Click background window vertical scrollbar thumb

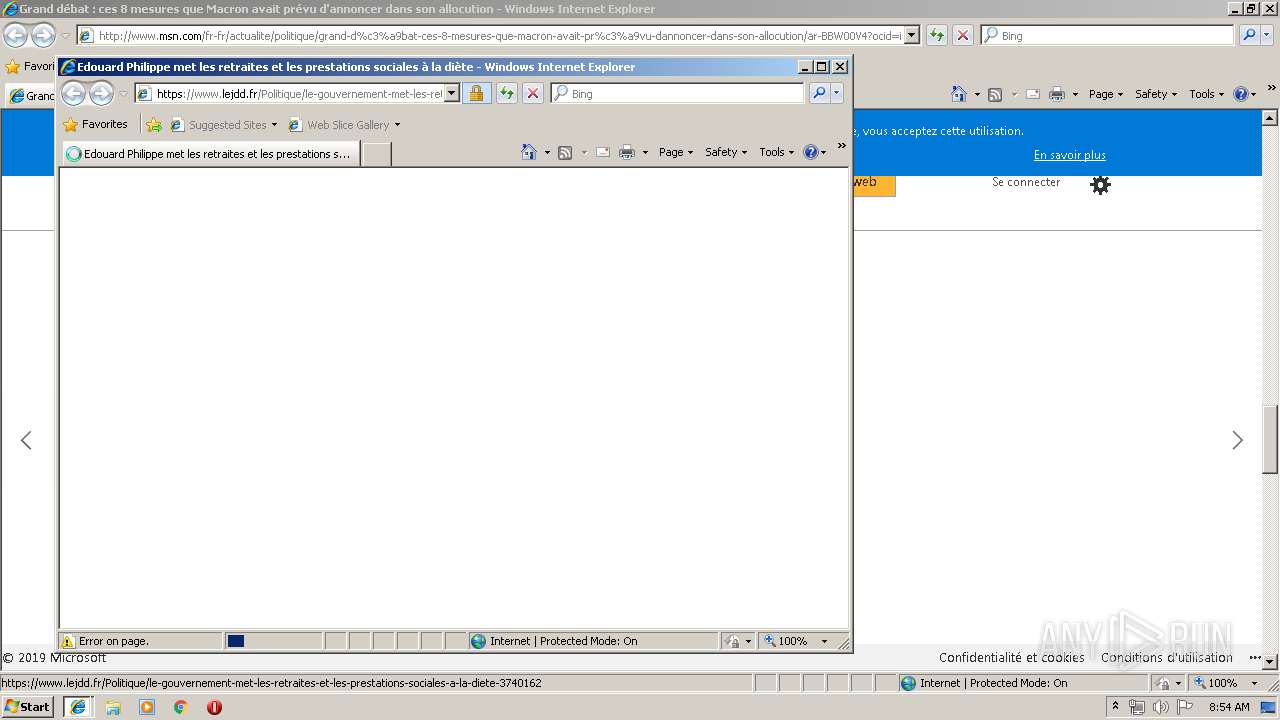click(x=1270, y=439)
